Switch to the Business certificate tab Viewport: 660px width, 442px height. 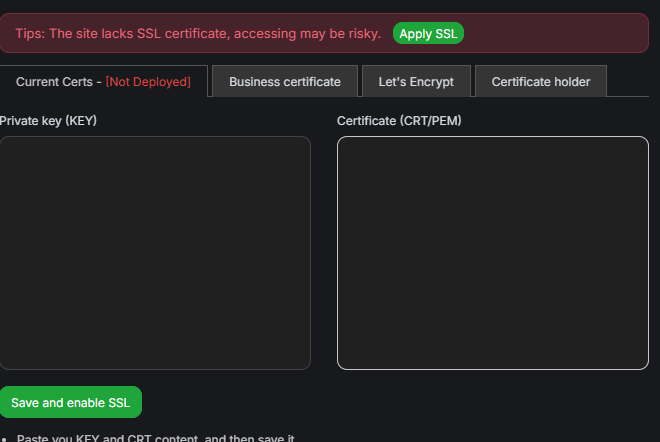(x=285, y=81)
